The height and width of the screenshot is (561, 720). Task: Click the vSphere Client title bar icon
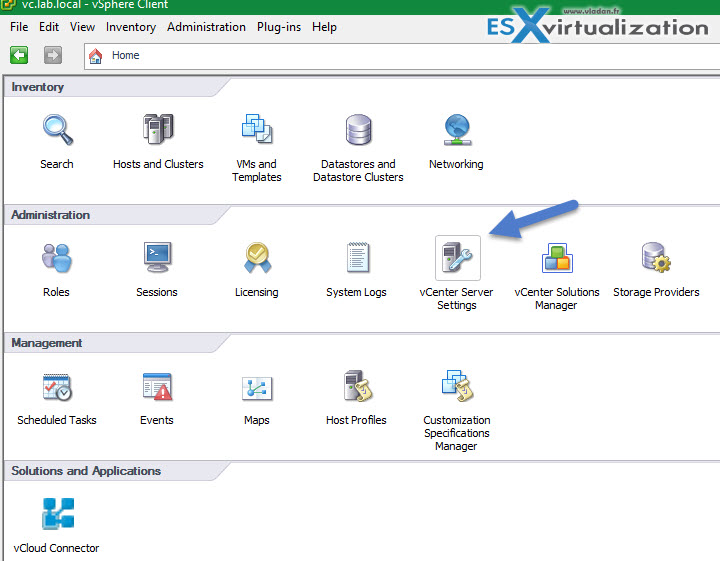coord(8,5)
